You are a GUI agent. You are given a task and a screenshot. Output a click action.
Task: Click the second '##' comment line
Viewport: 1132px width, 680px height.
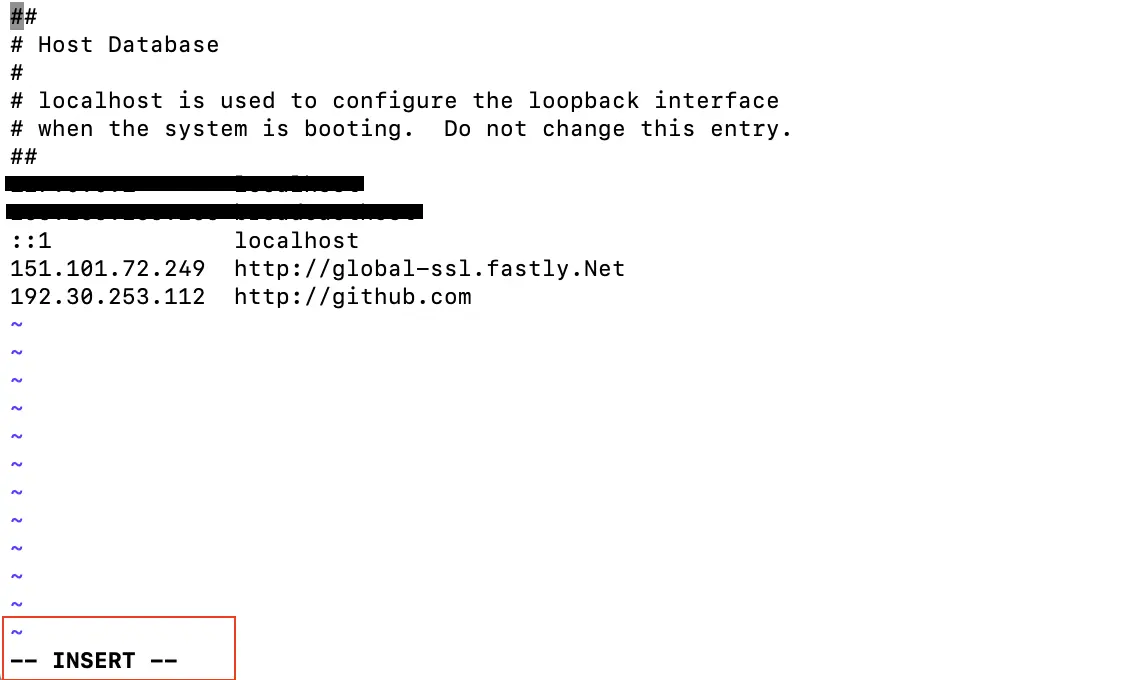tap(23, 157)
